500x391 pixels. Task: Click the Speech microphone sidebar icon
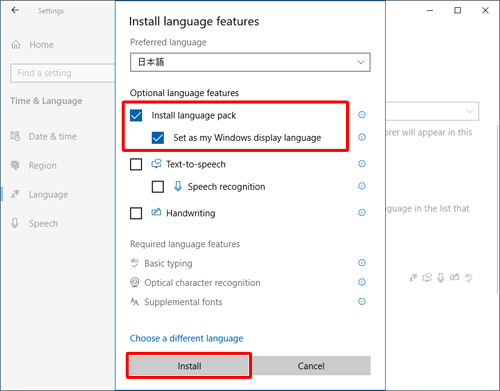(x=15, y=223)
